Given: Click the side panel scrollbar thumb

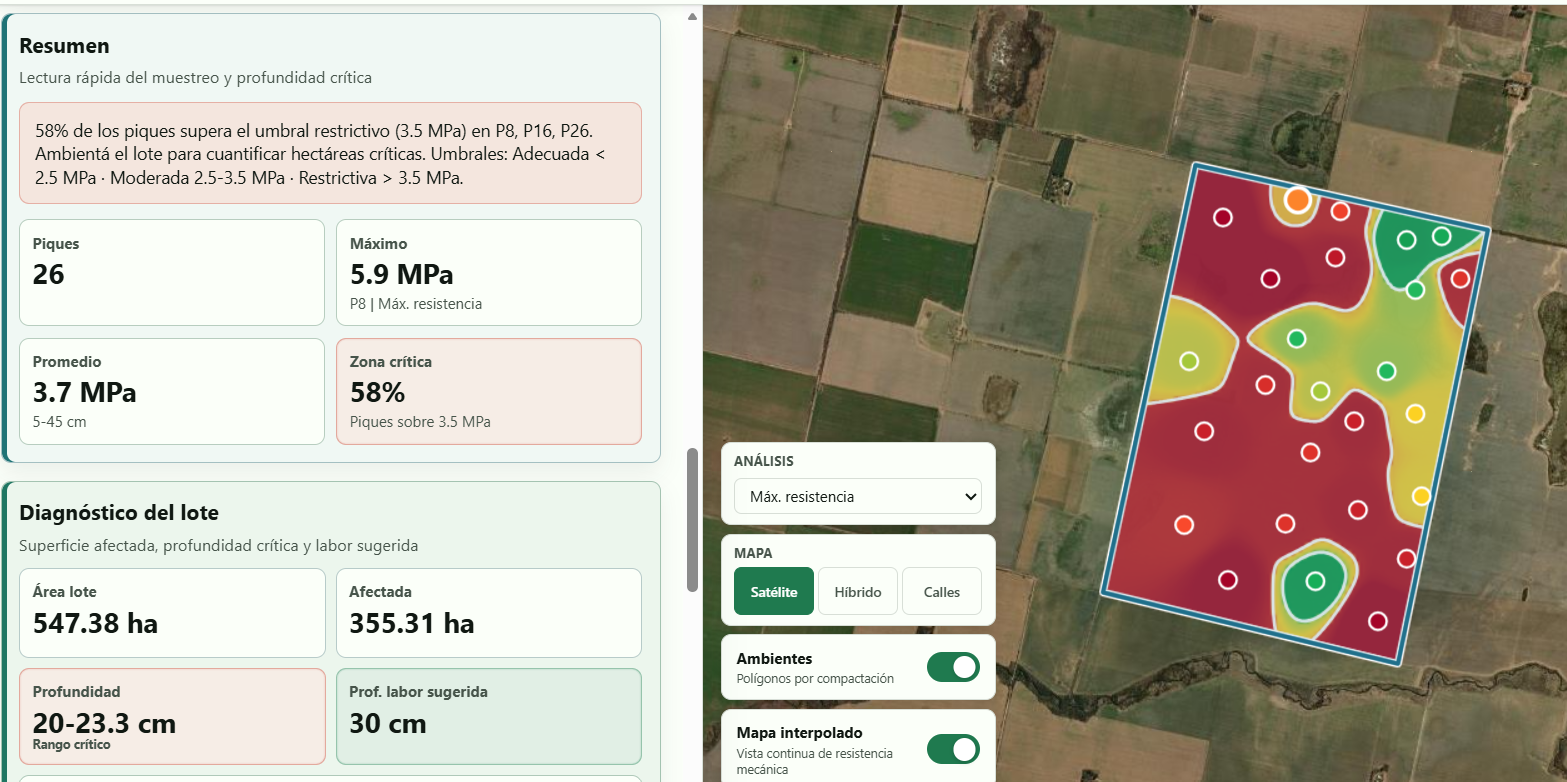Looking at the screenshot, I should tap(692, 519).
